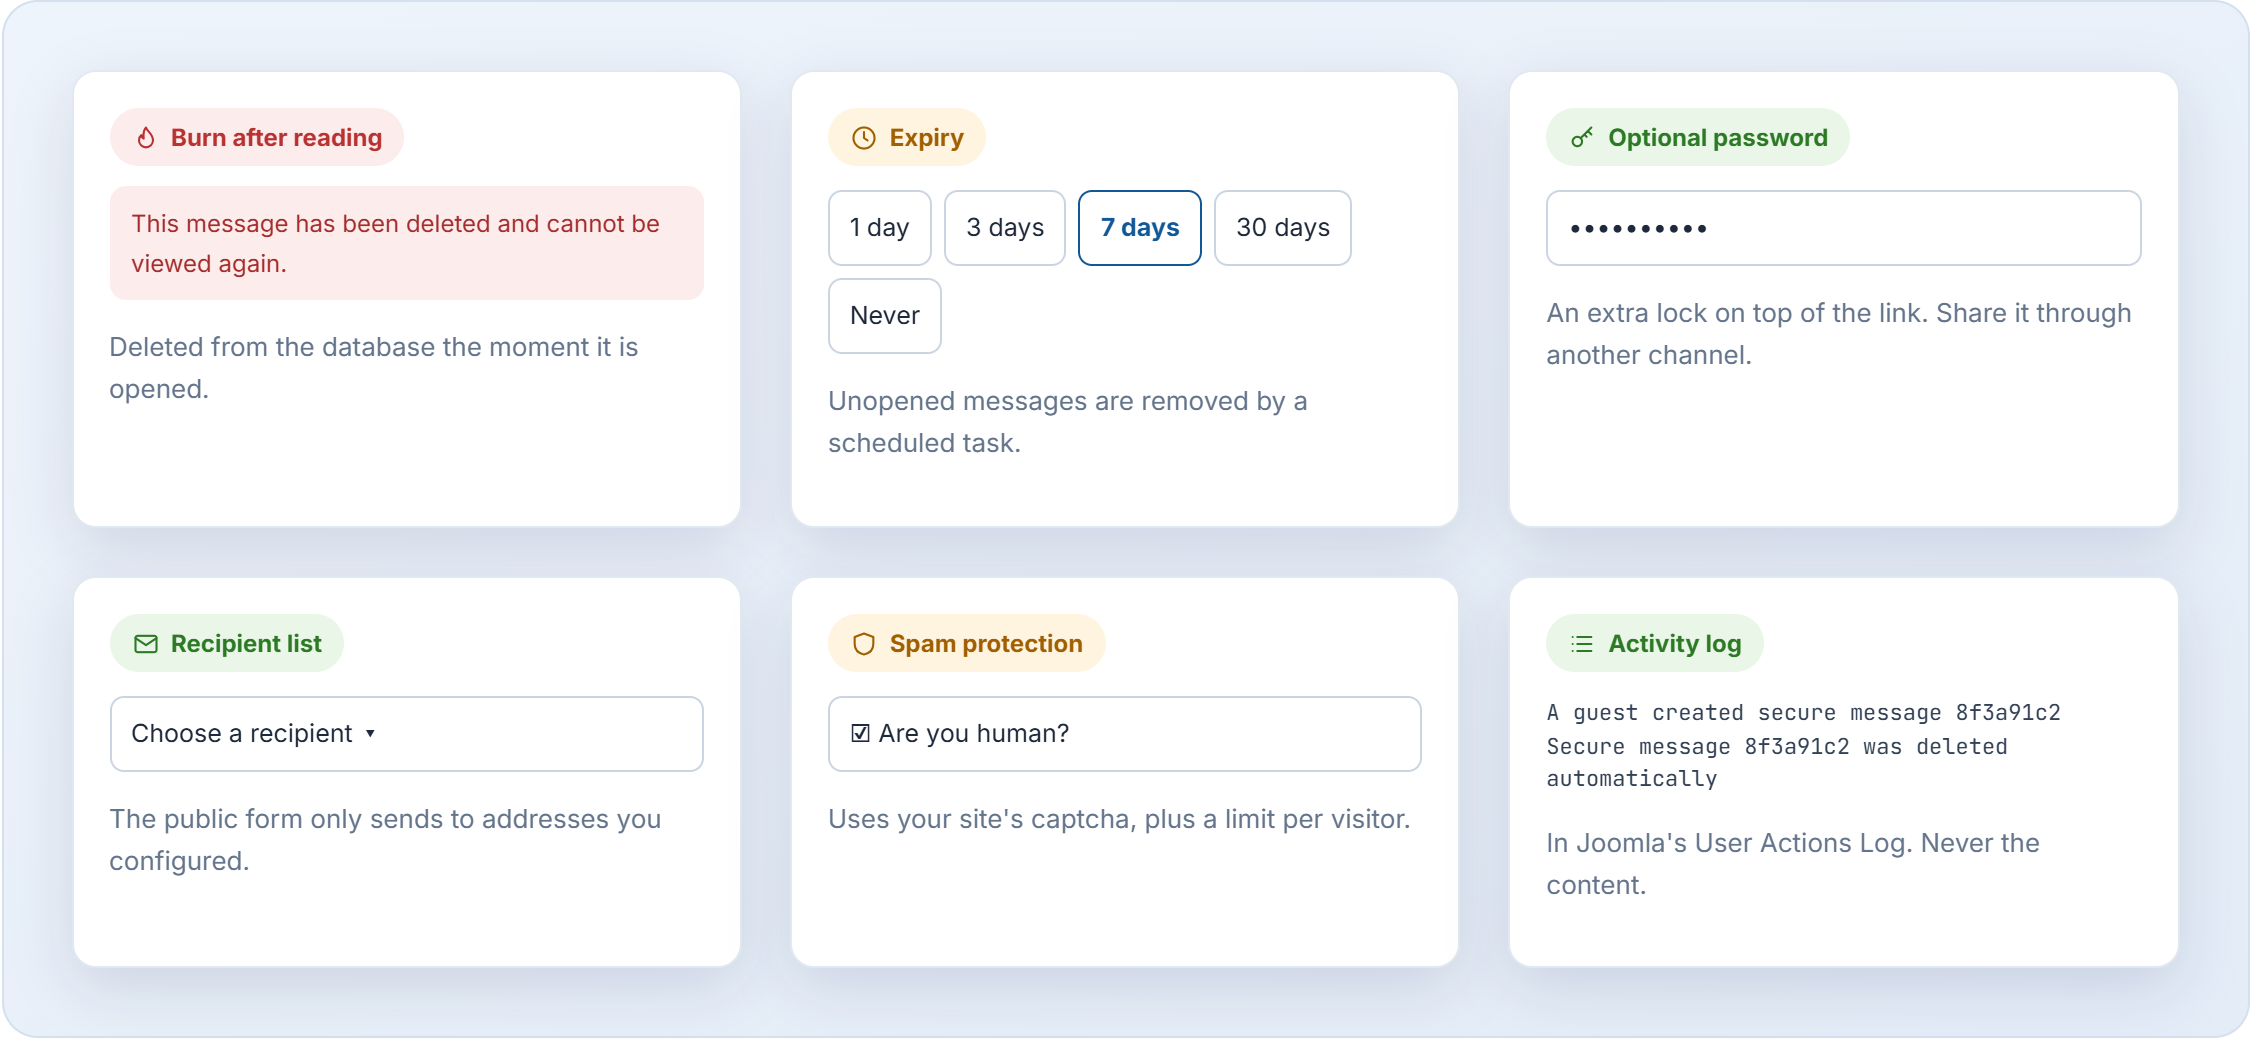The height and width of the screenshot is (1040, 2250).
Task: Click the list icon beside Activity log
Action: (1582, 644)
